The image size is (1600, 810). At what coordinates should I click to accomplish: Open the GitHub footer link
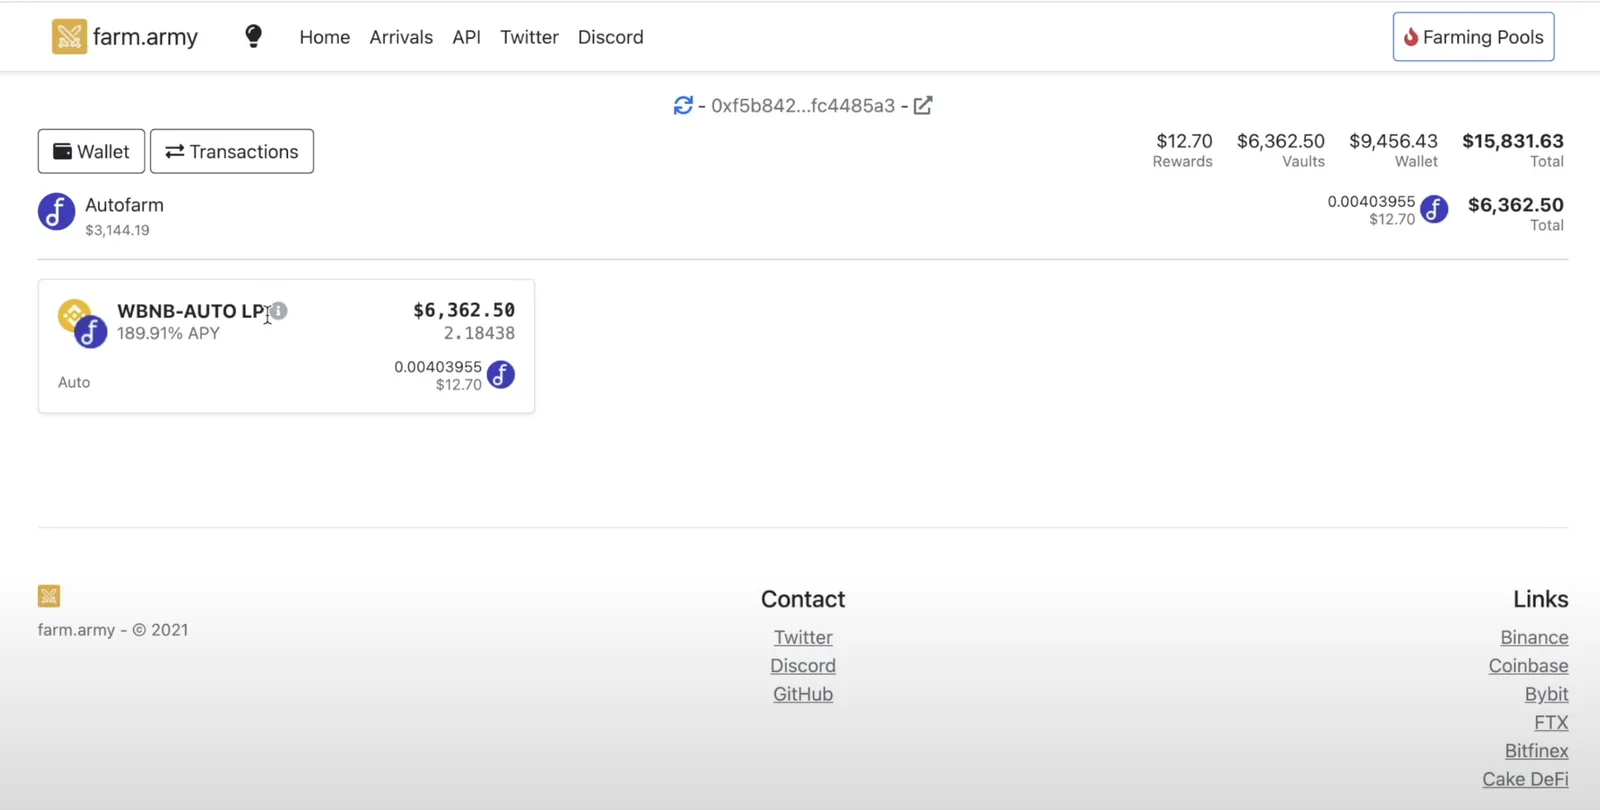(803, 694)
